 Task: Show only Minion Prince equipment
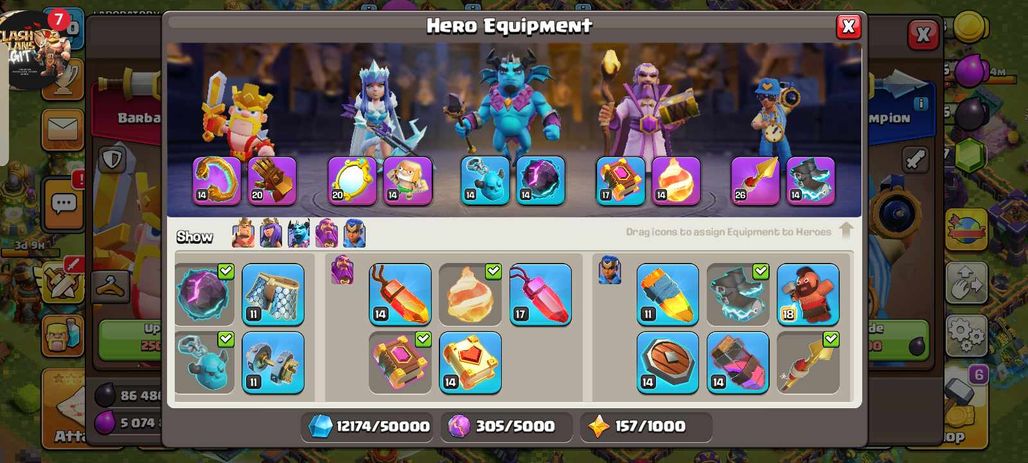[x=298, y=233]
